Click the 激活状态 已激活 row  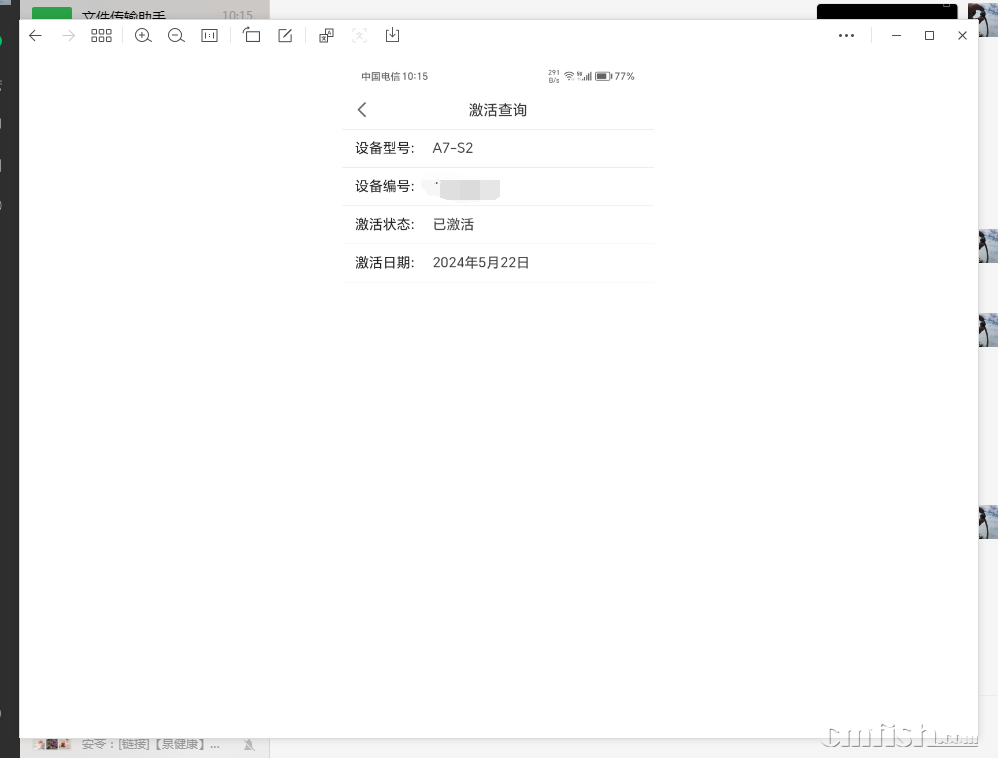498,225
